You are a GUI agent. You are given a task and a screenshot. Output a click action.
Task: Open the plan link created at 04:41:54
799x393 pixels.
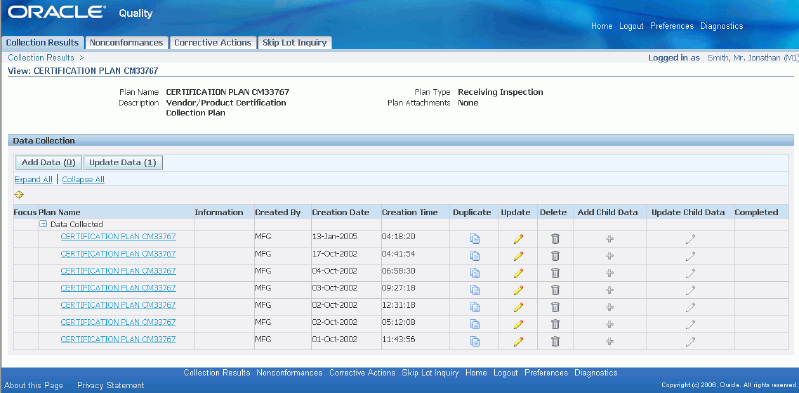(x=118, y=254)
